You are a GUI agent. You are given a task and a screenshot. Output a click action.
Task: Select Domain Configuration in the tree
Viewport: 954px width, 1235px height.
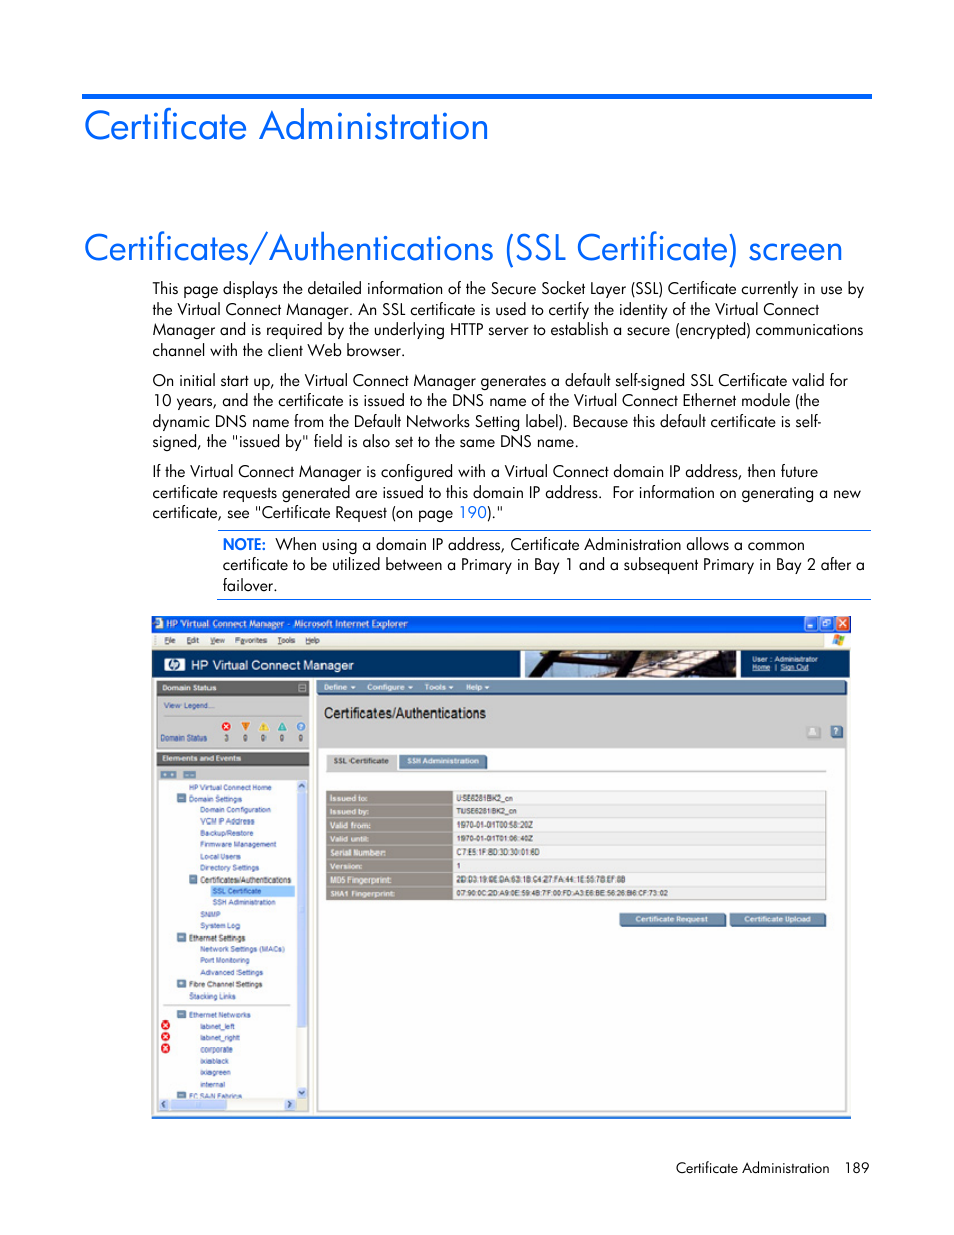point(235,810)
